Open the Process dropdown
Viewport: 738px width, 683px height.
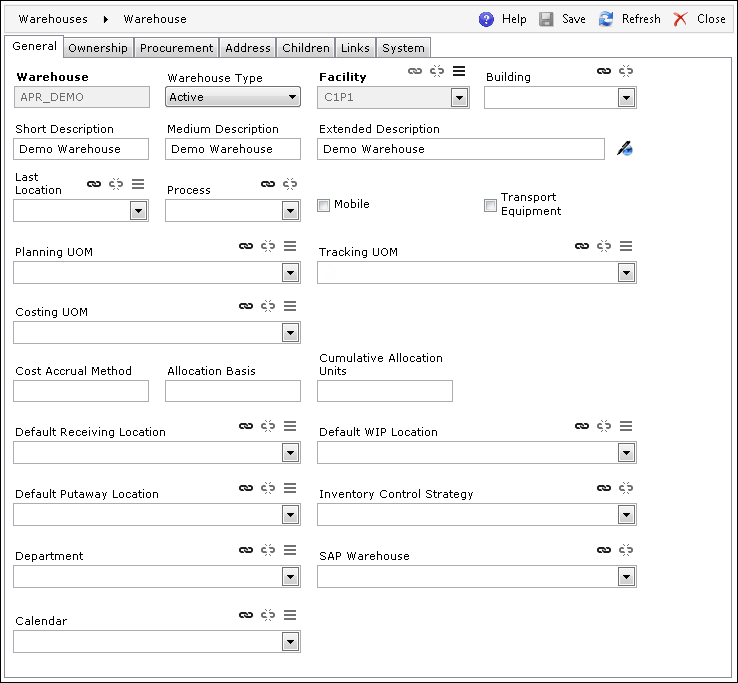[290, 211]
